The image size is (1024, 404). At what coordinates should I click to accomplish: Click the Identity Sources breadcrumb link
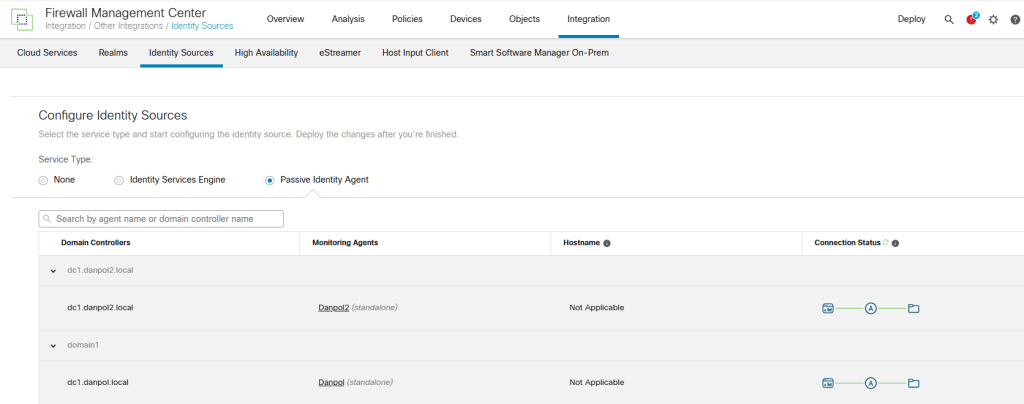[x=202, y=26]
